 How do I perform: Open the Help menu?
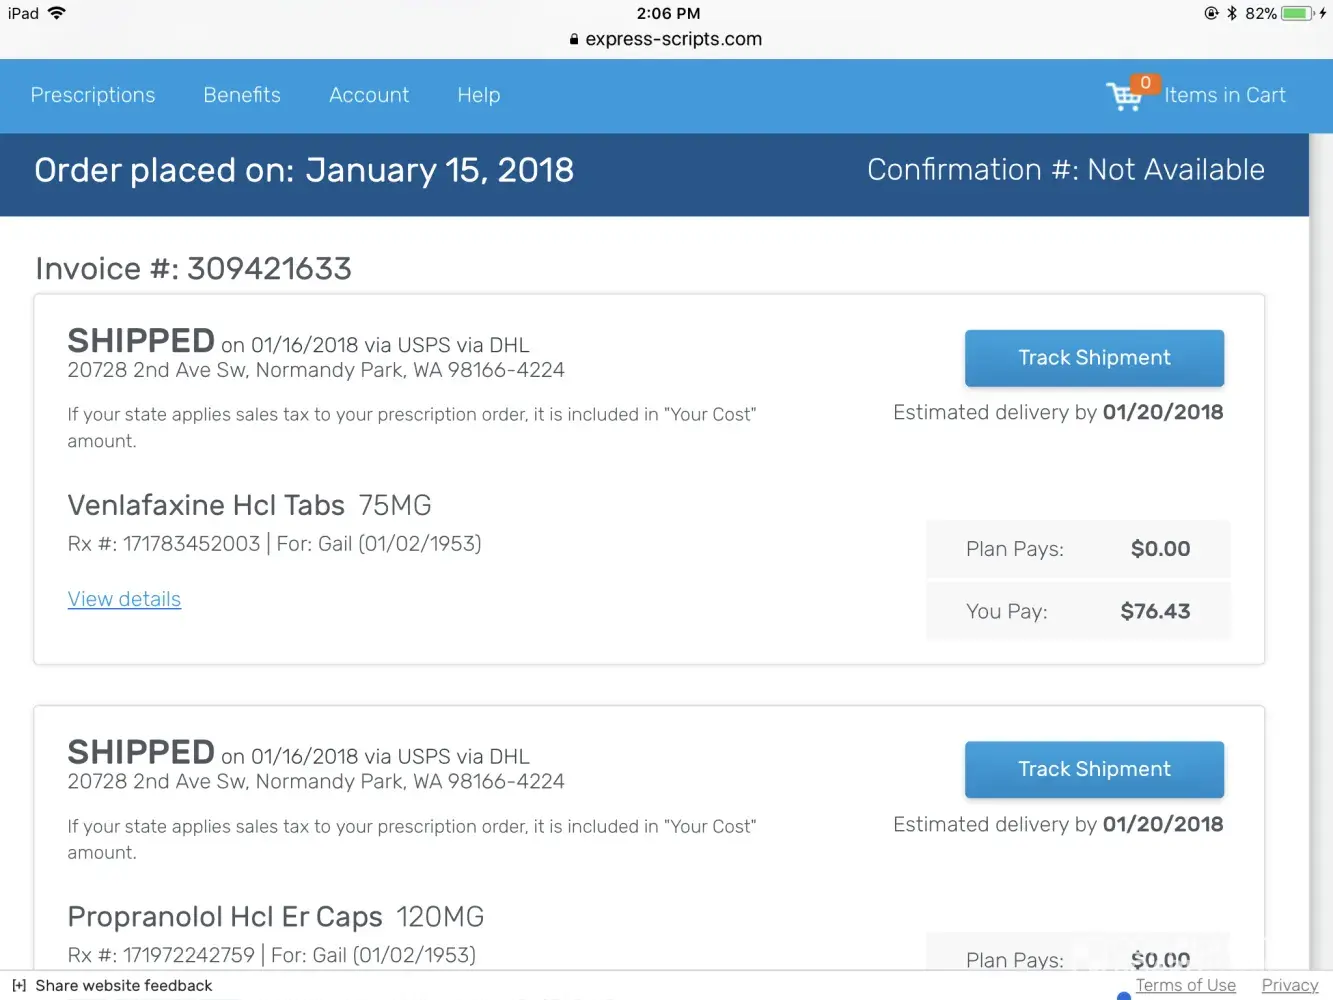(x=479, y=95)
